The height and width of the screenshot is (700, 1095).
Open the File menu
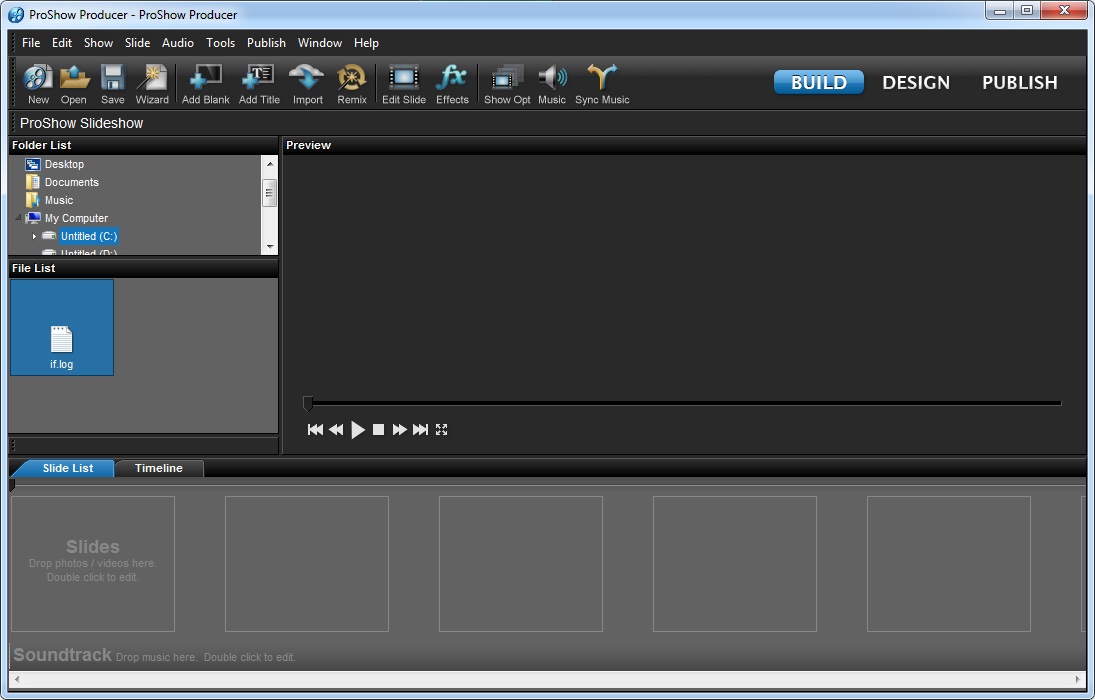[x=31, y=43]
